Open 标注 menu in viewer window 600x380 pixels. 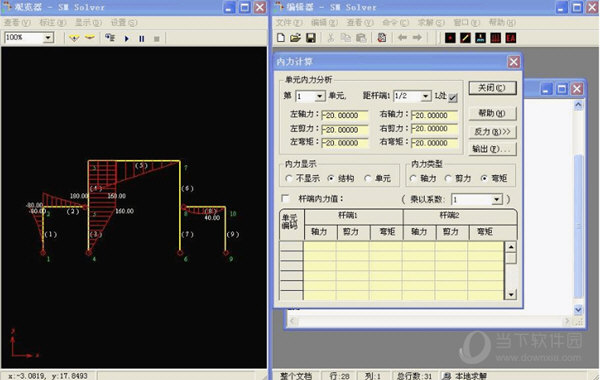53,23
